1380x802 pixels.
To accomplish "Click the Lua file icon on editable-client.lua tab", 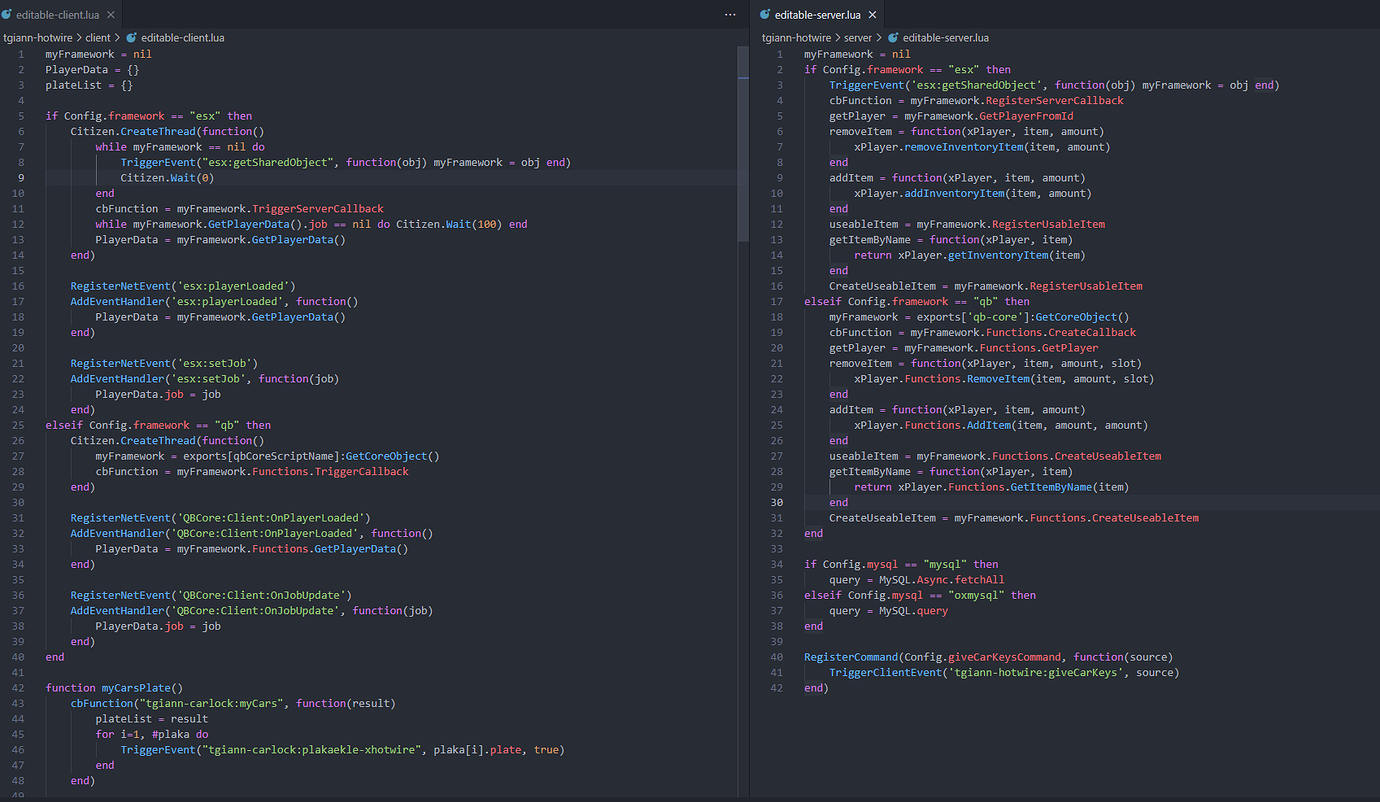I will 8,14.
